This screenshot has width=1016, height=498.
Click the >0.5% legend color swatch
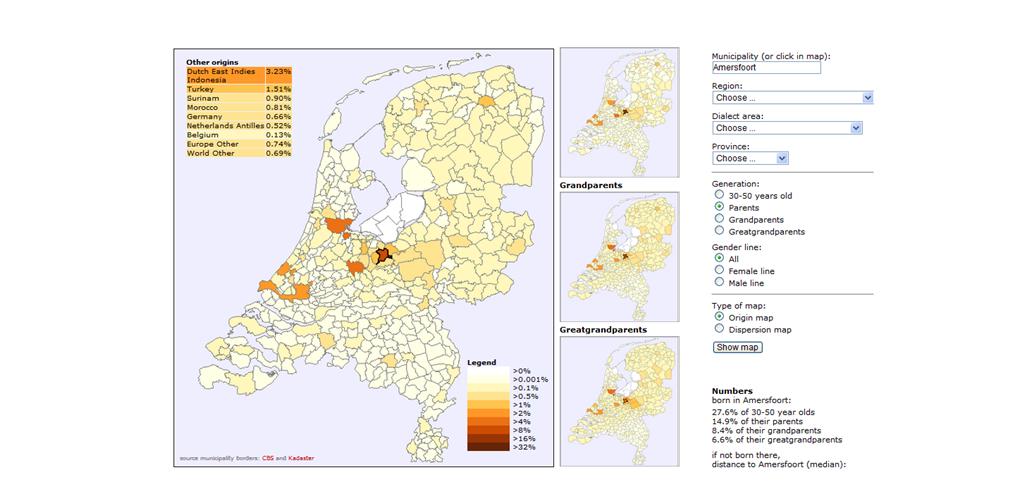coord(488,396)
